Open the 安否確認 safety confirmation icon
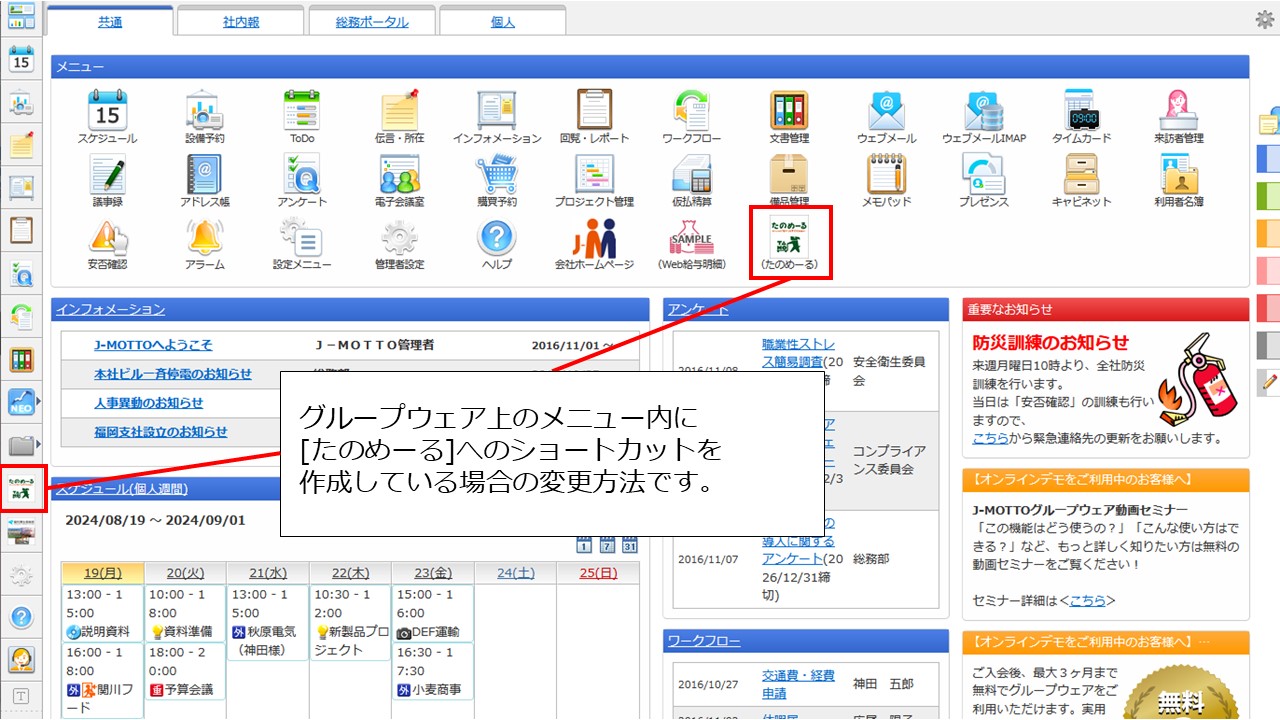This screenshot has width=1280, height=720. [x=107, y=240]
